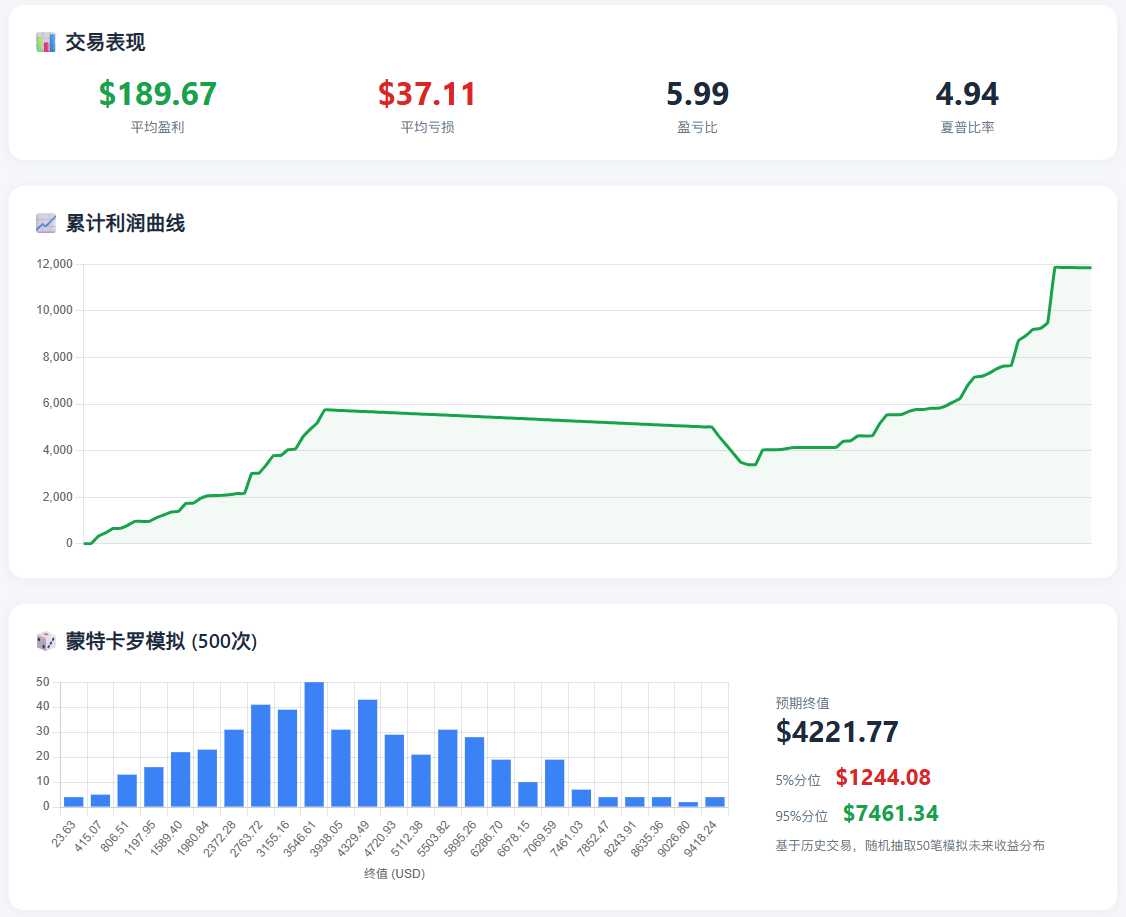Click the 12,000 y-axis label
1126x917 pixels.
pos(55,264)
